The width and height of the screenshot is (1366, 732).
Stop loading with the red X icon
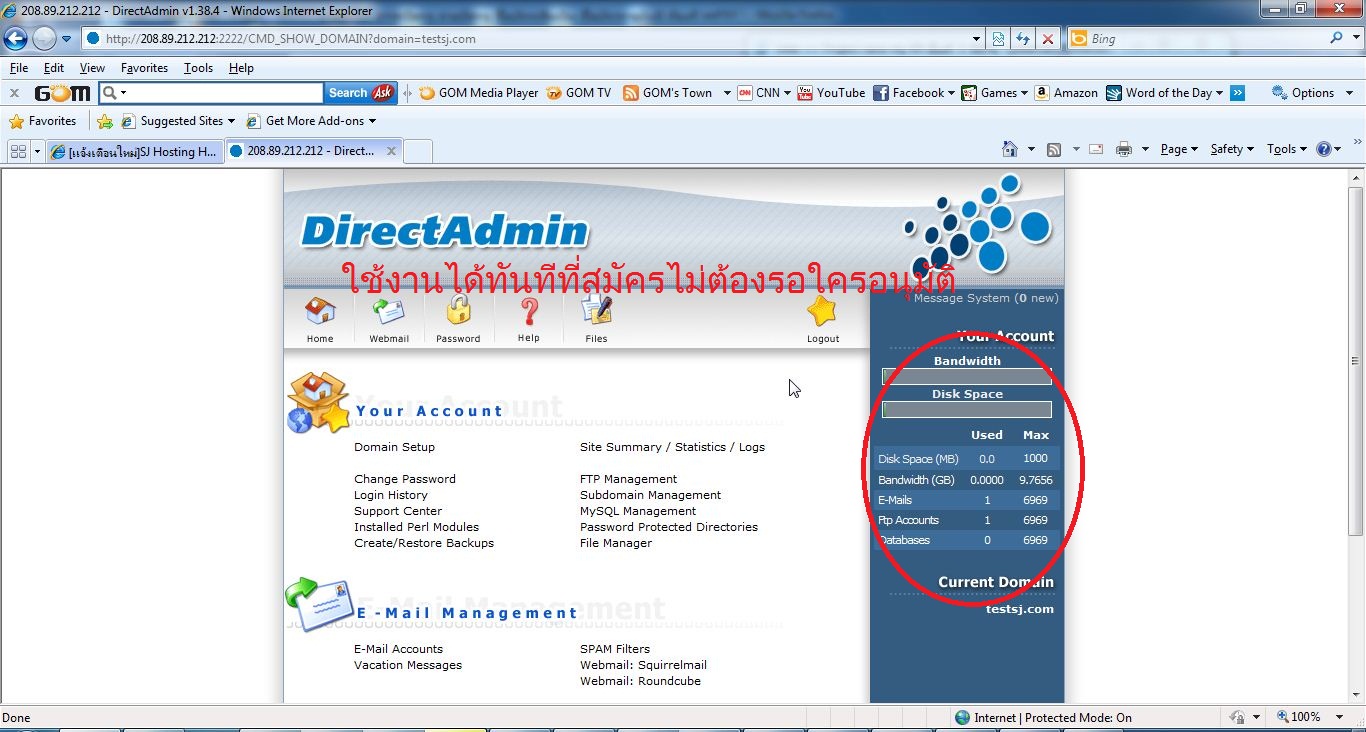1047,39
